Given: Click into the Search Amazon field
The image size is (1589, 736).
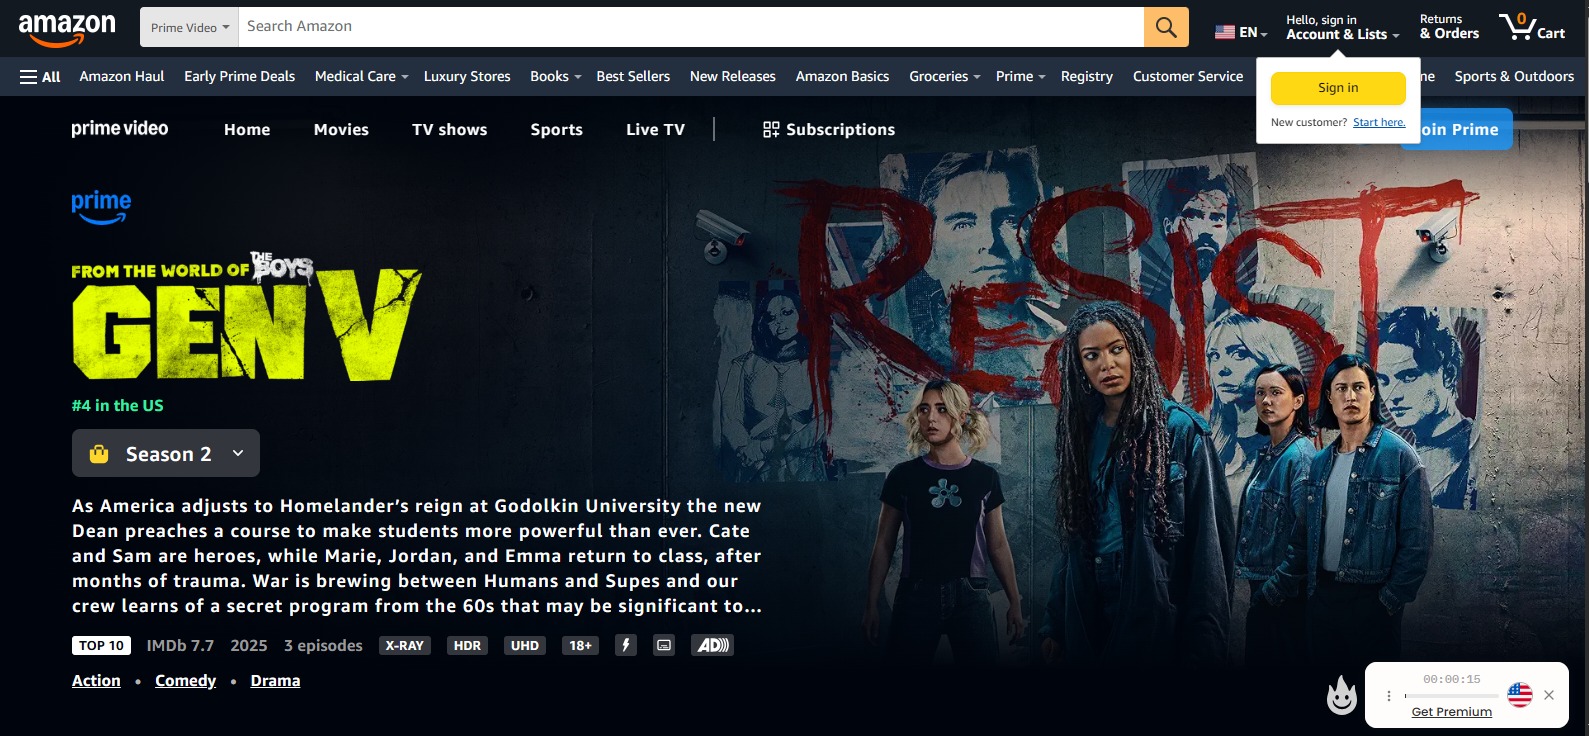Looking at the screenshot, I should (691, 27).
